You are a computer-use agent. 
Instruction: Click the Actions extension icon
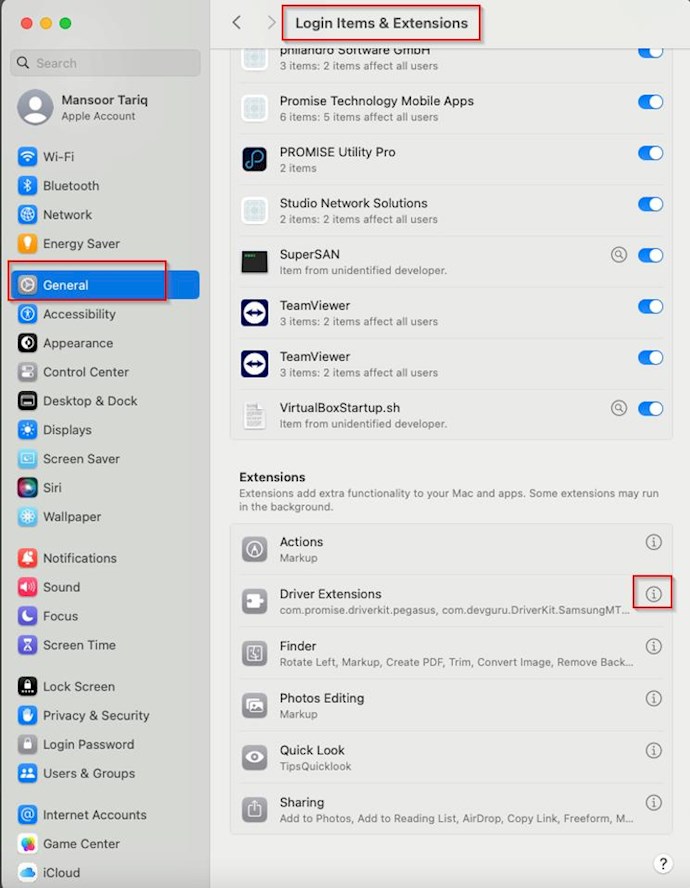coord(254,549)
